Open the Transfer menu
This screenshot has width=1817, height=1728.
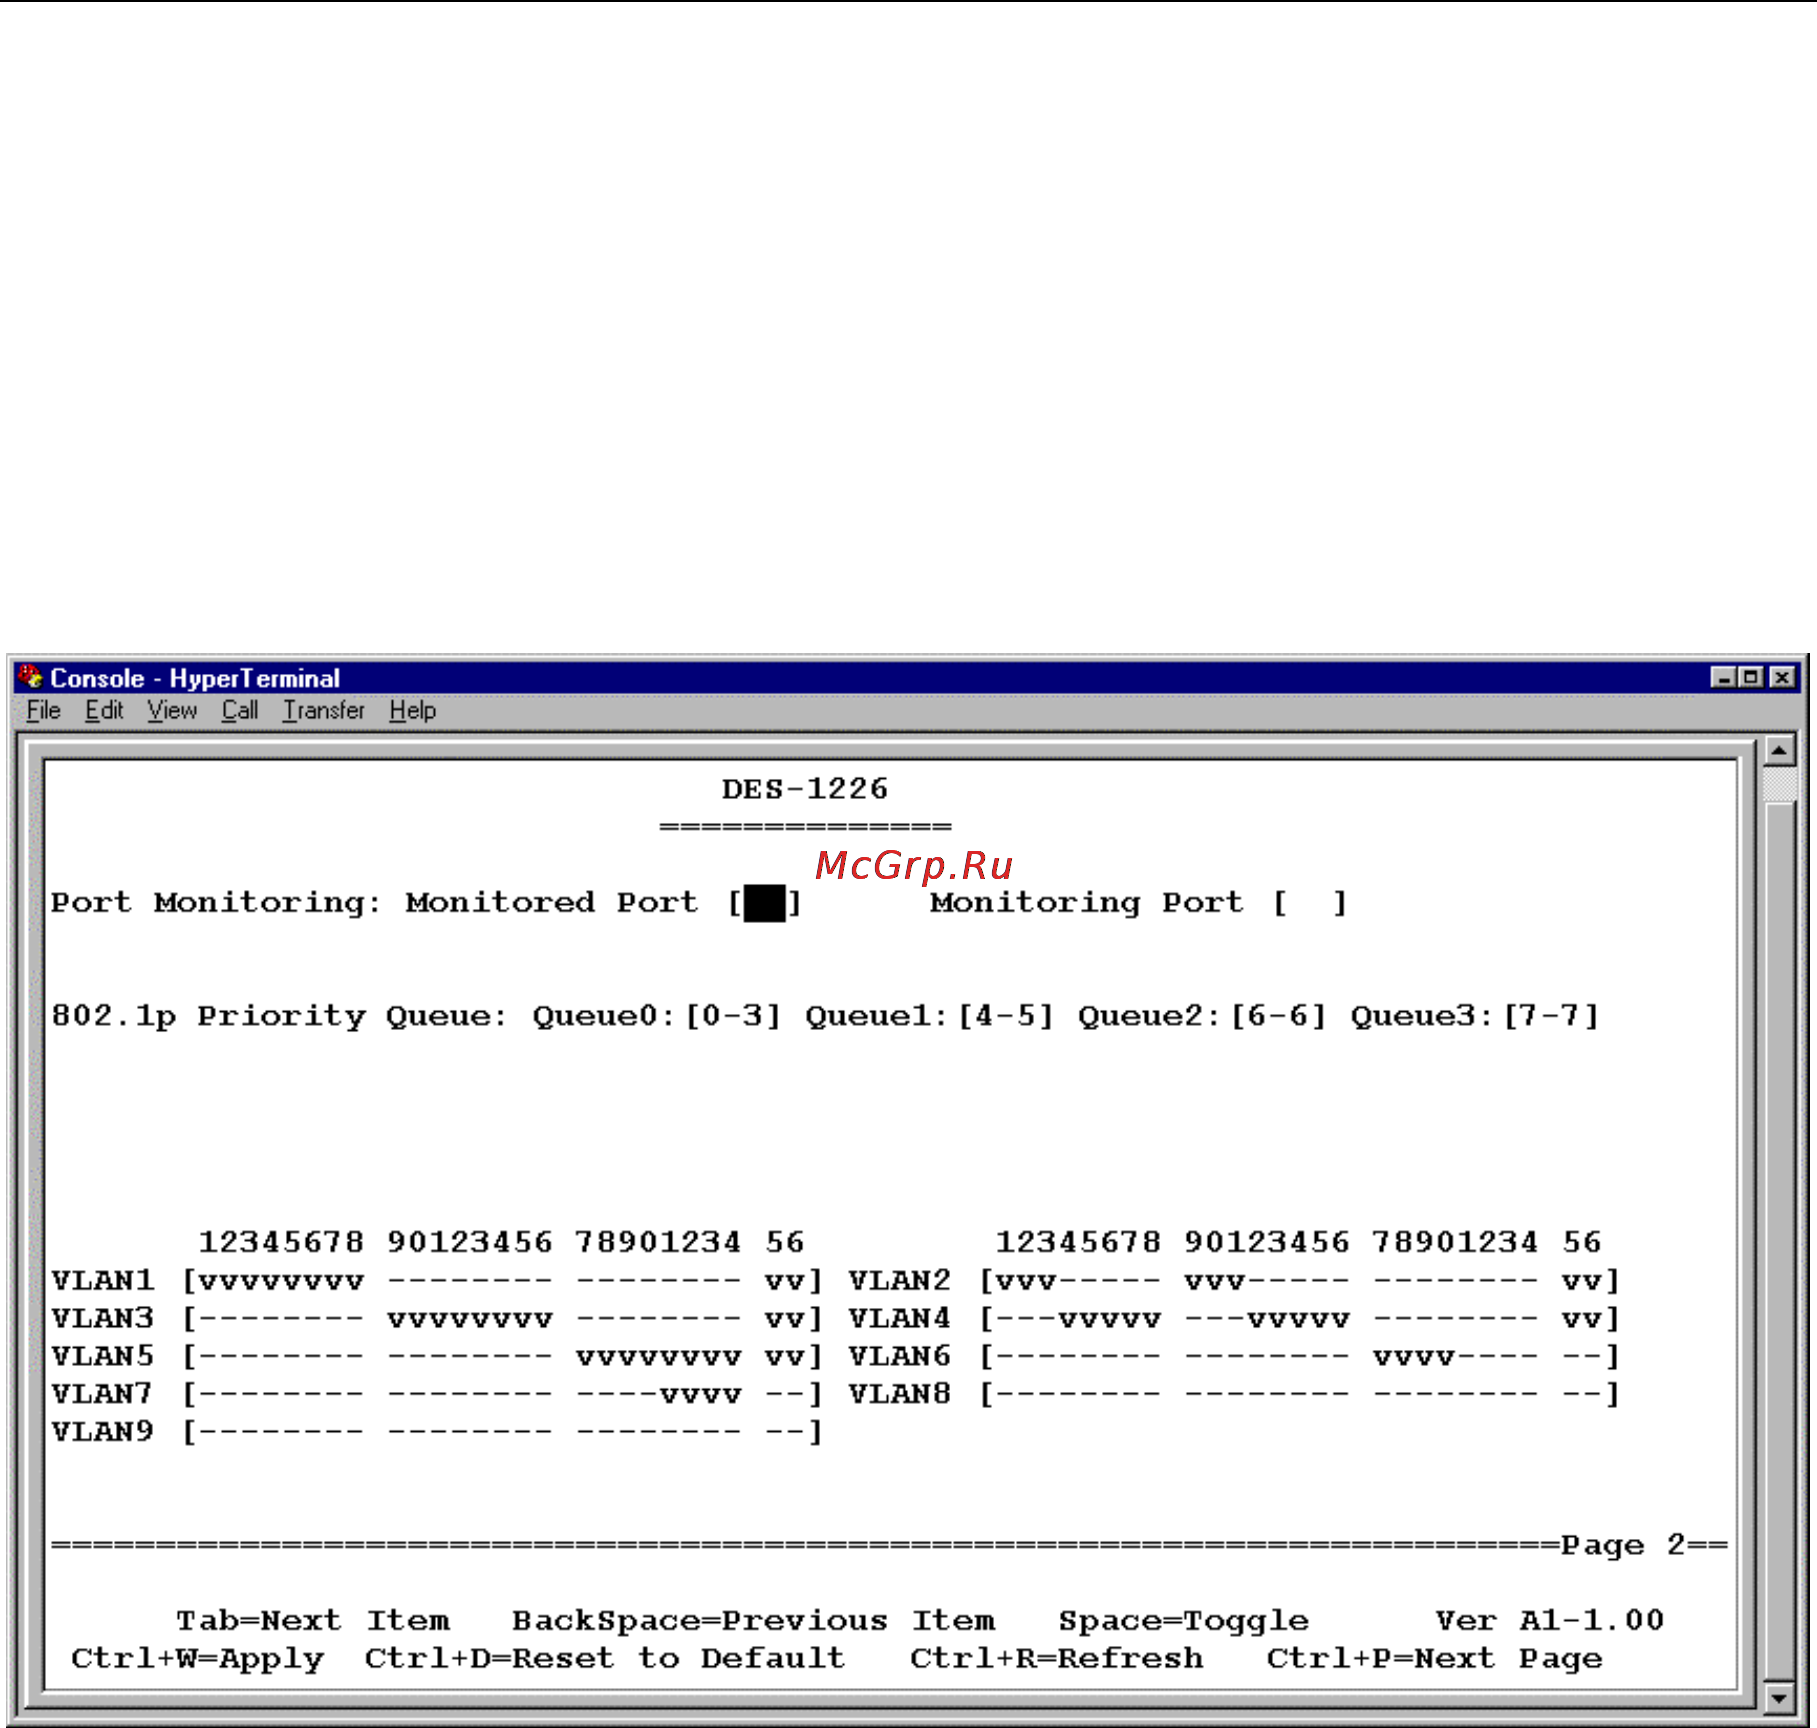tap(323, 710)
